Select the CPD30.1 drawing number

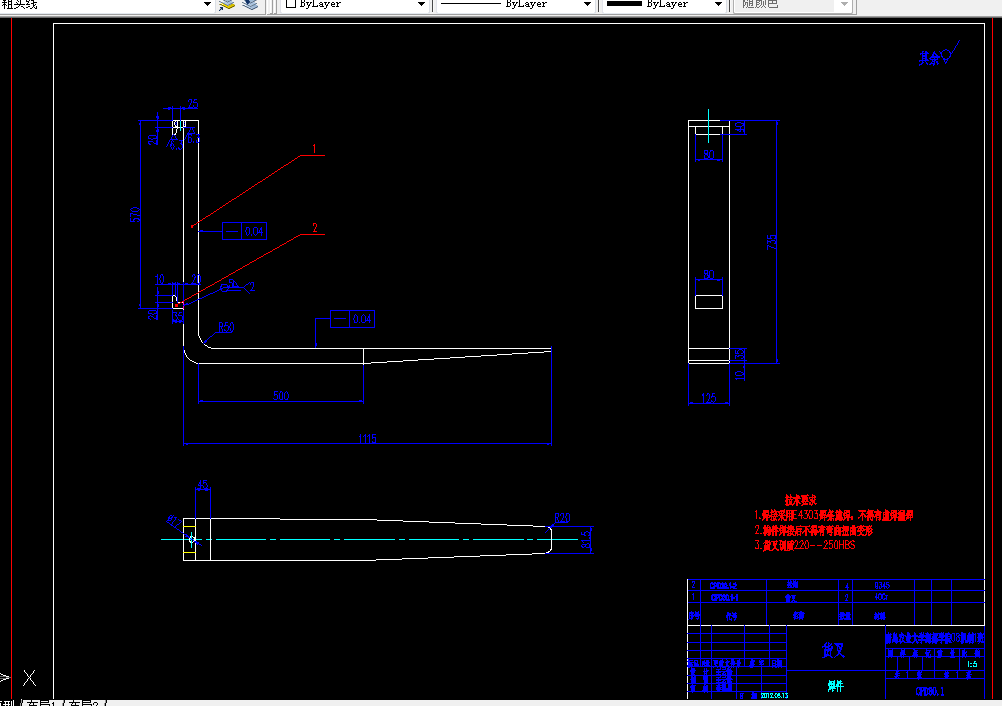click(x=930, y=691)
